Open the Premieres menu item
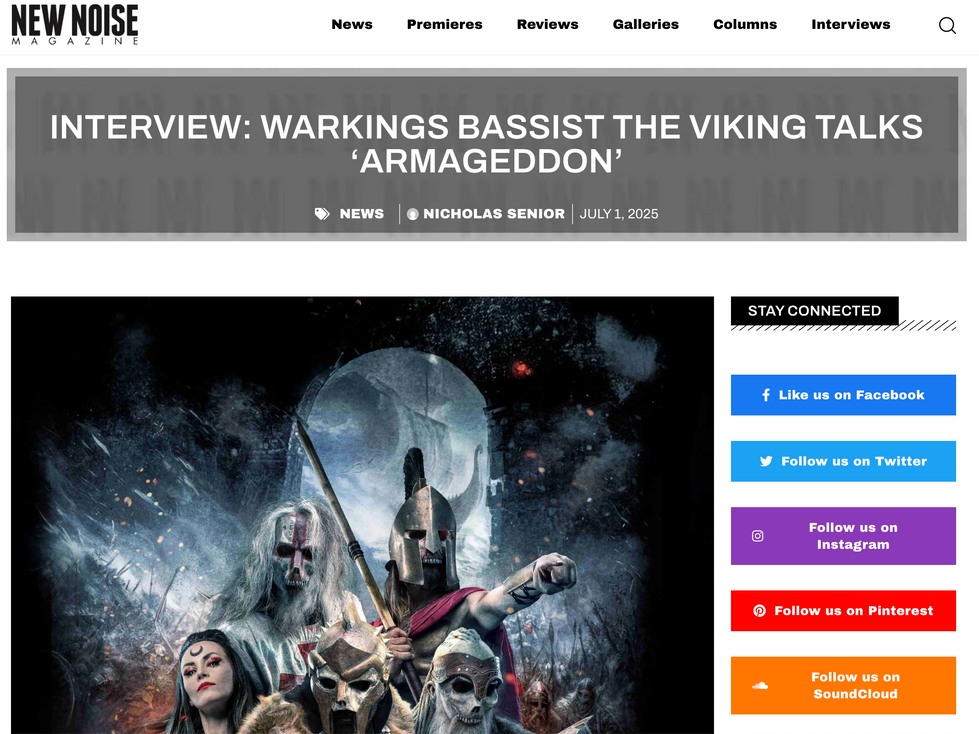This screenshot has width=979, height=734. [x=445, y=24]
